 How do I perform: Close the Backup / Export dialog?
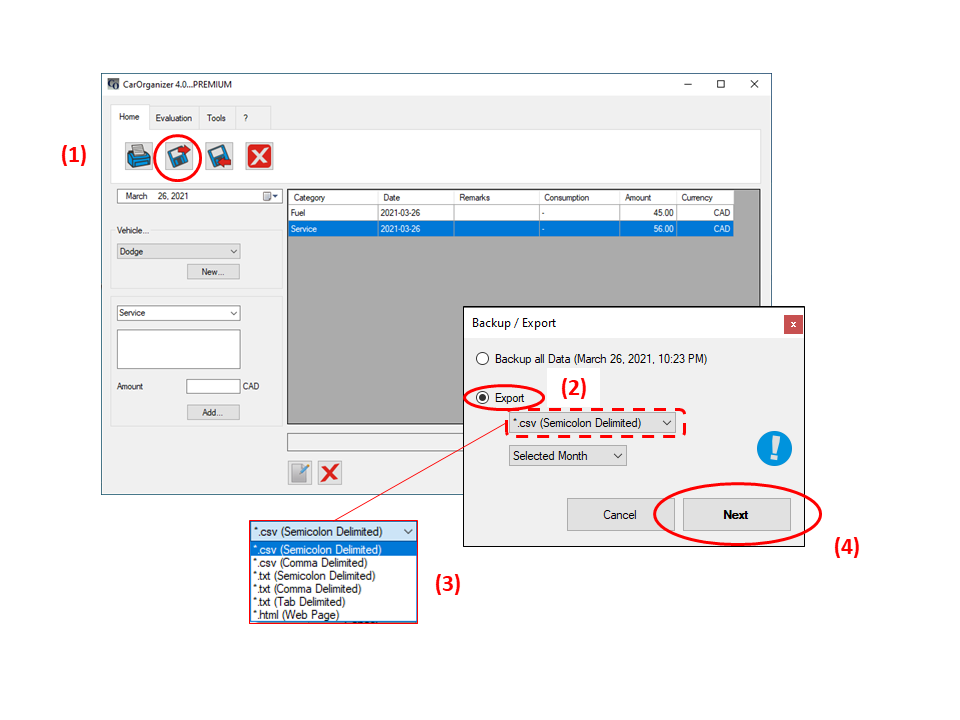click(793, 324)
